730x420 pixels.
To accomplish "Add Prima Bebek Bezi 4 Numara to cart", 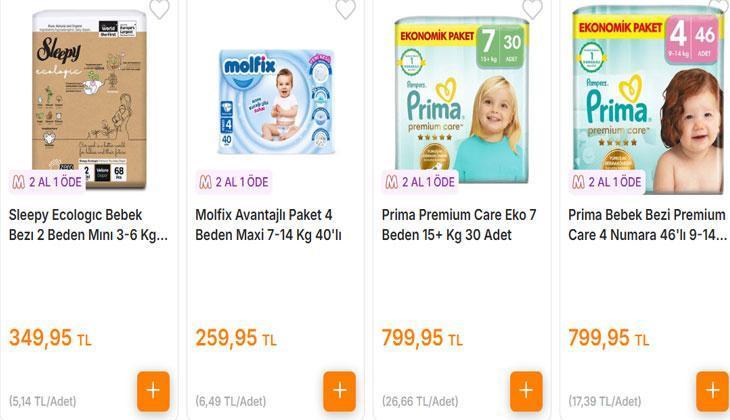I will point(712,391).
